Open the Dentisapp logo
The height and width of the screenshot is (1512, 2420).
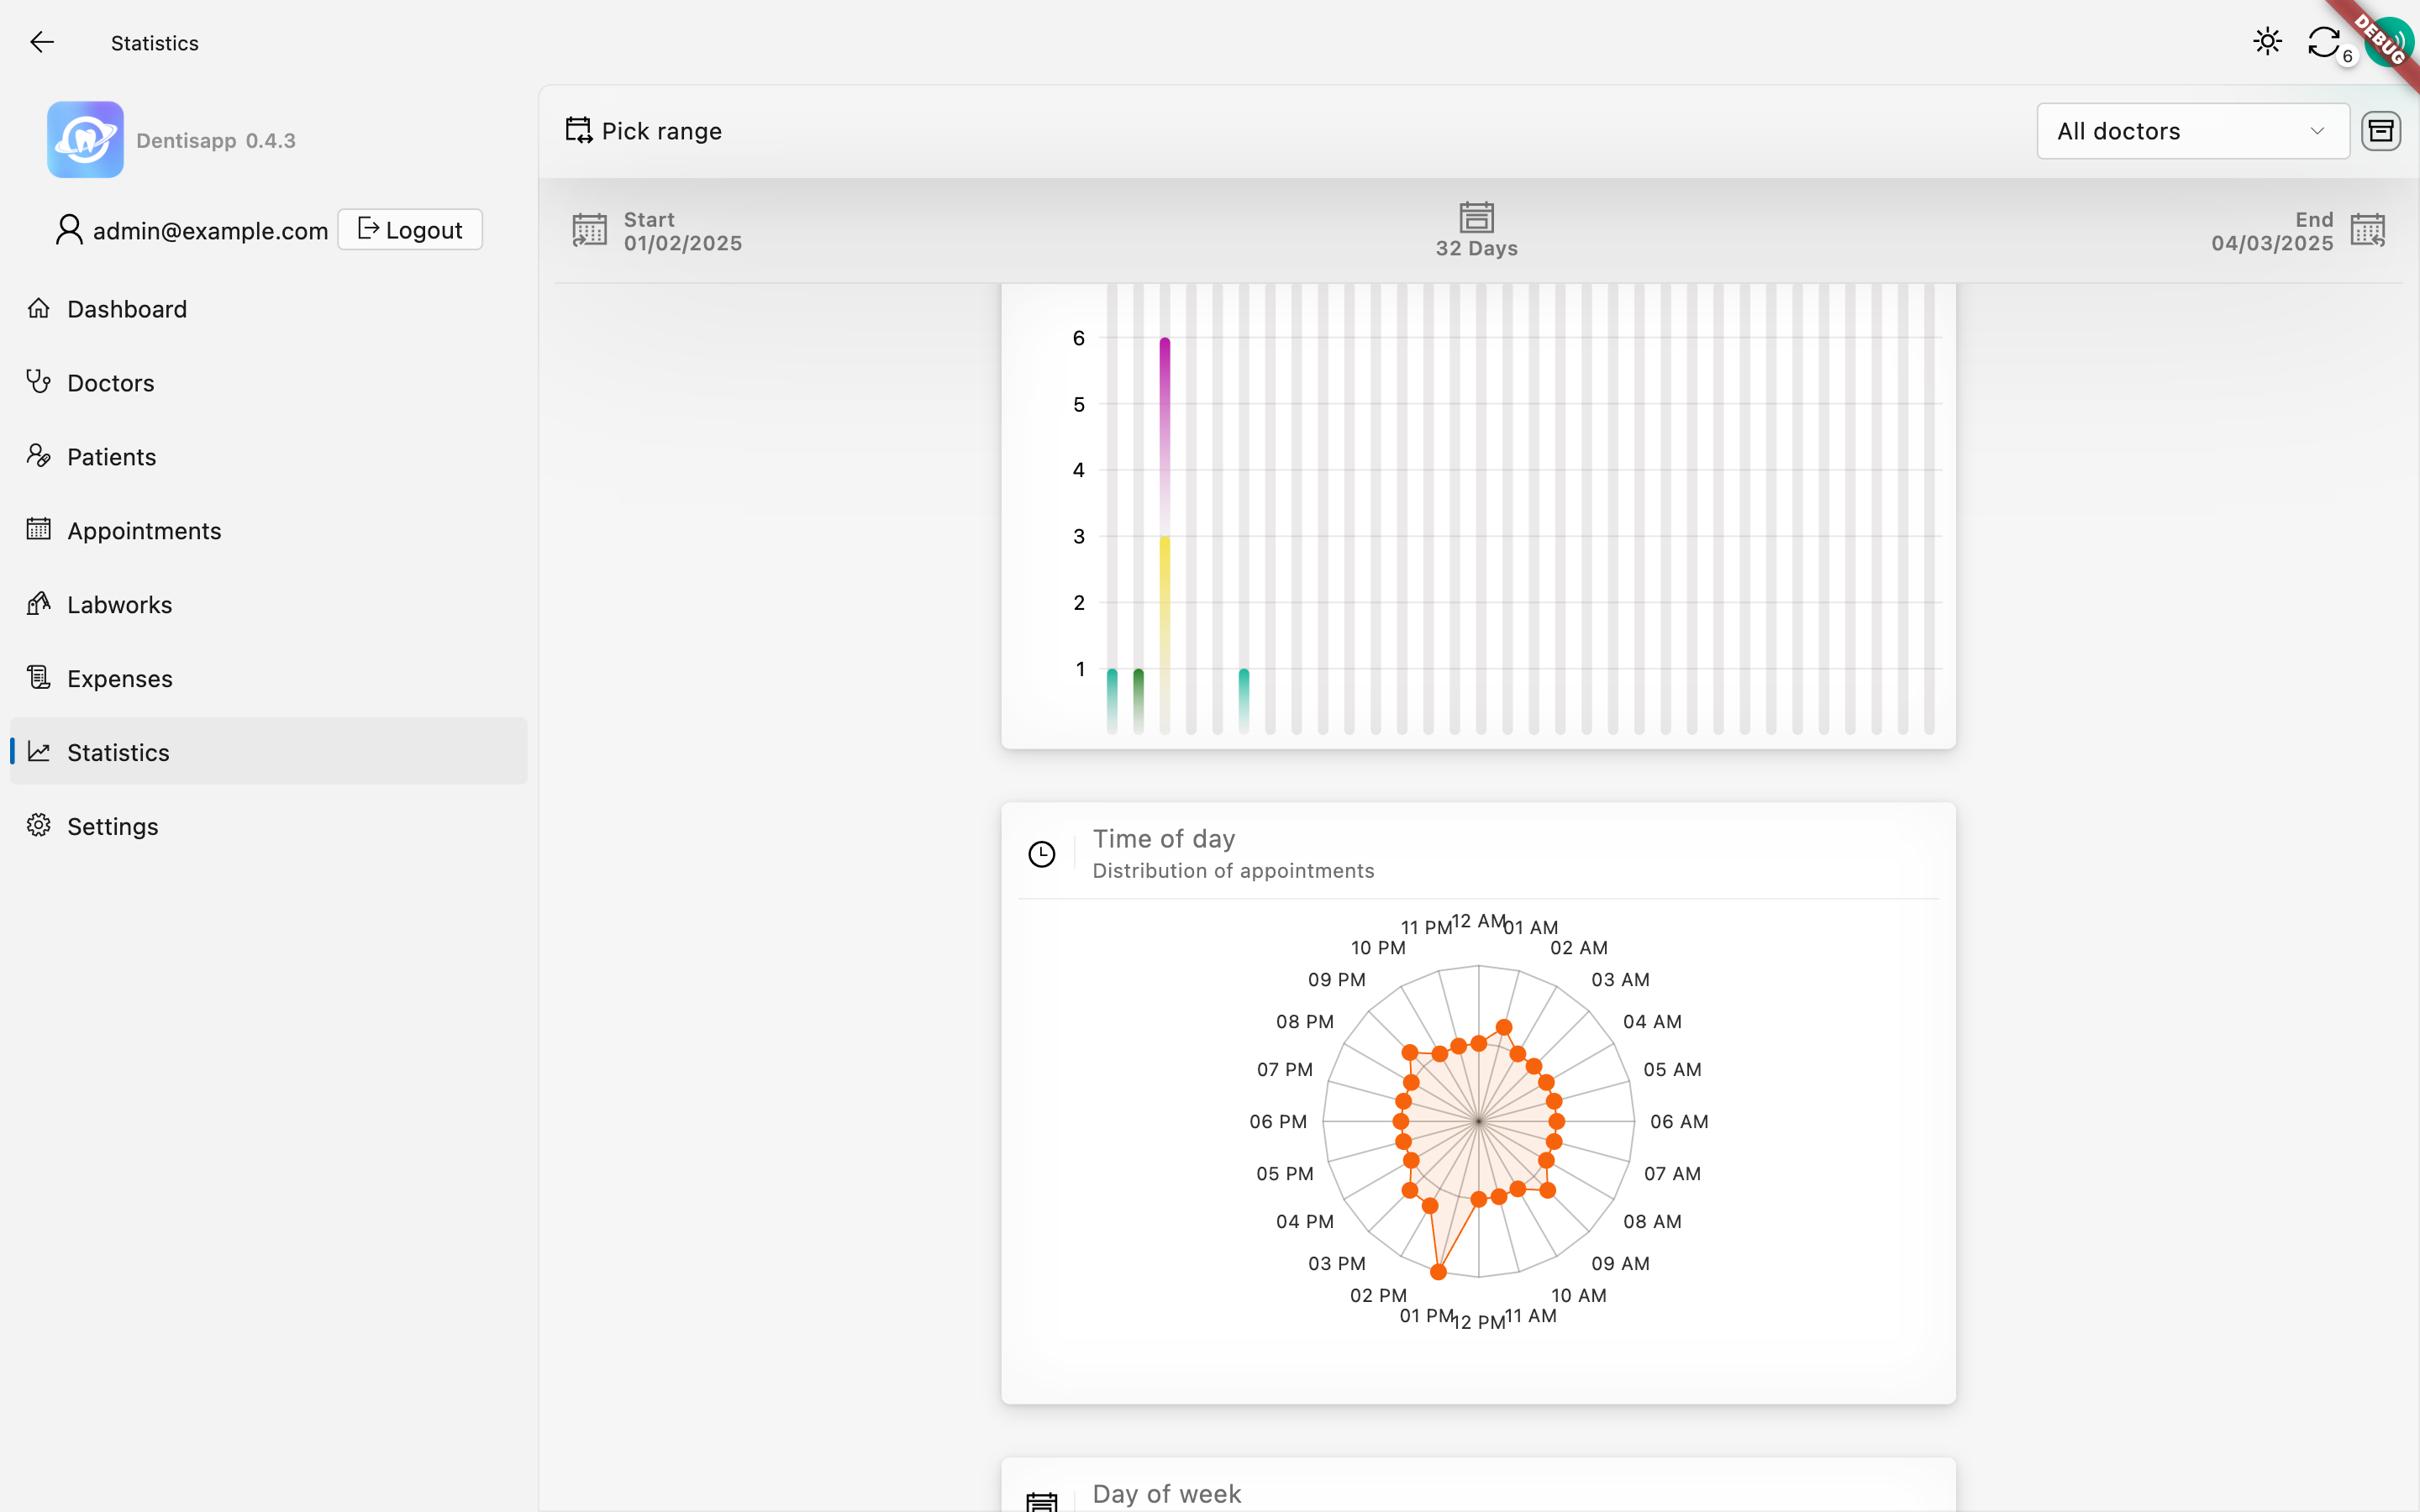click(x=85, y=140)
